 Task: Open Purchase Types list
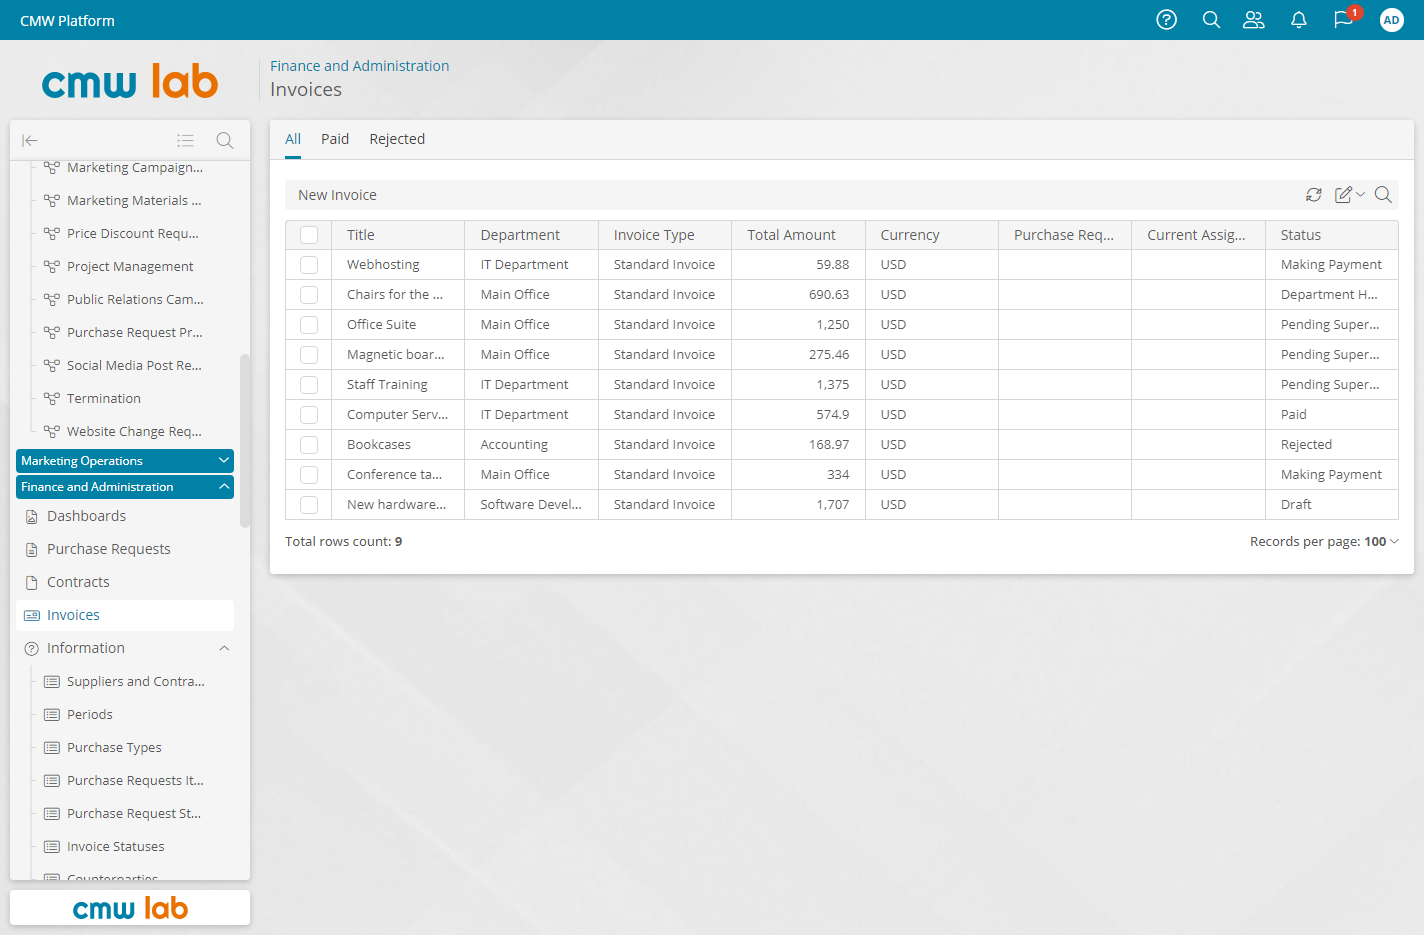(x=114, y=748)
